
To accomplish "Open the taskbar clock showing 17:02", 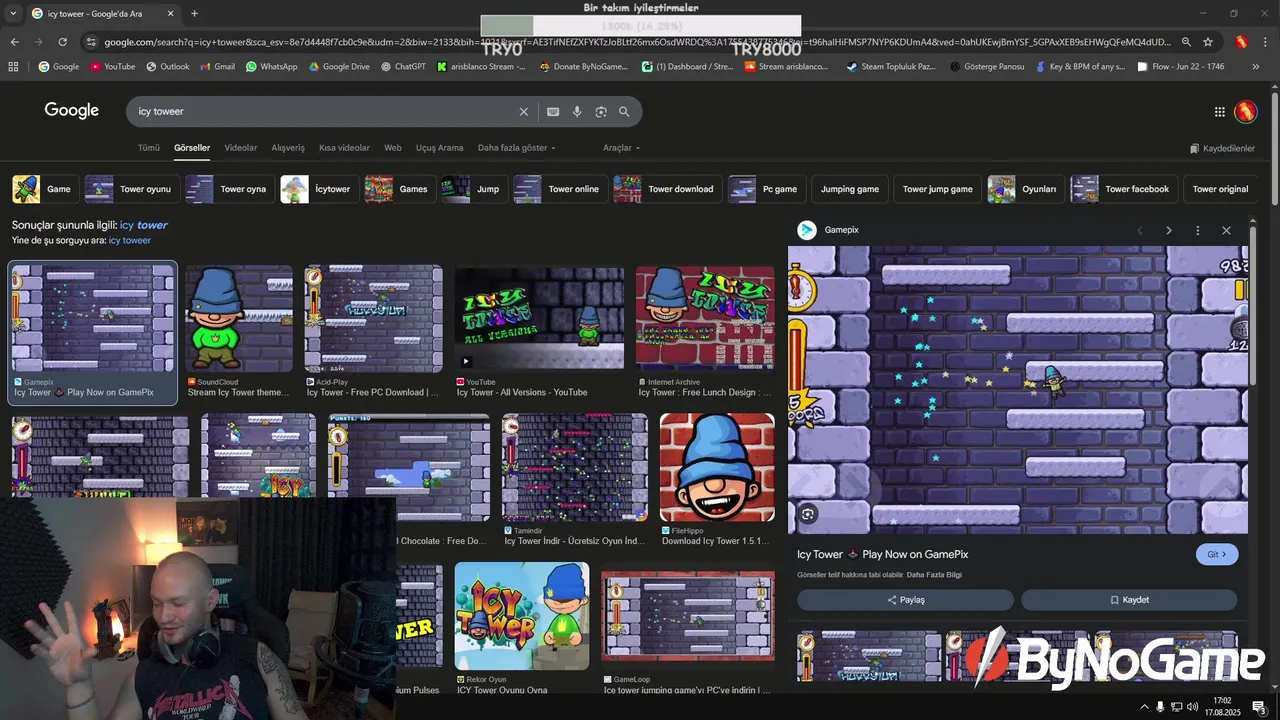I will click(1221, 706).
